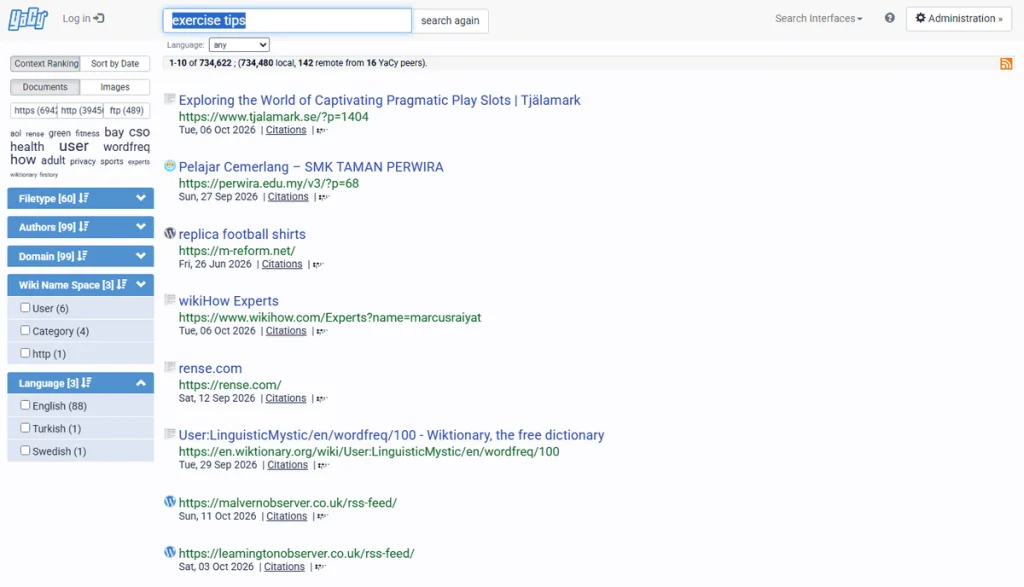Collapse the Language [3] facet chevron
The height and width of the screenshot is (587, 1024).
tap(140, 383)
